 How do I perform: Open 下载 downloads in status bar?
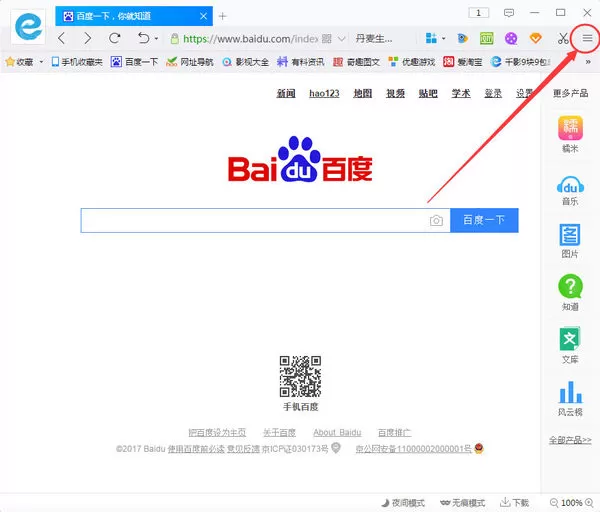tap(515, 502)
